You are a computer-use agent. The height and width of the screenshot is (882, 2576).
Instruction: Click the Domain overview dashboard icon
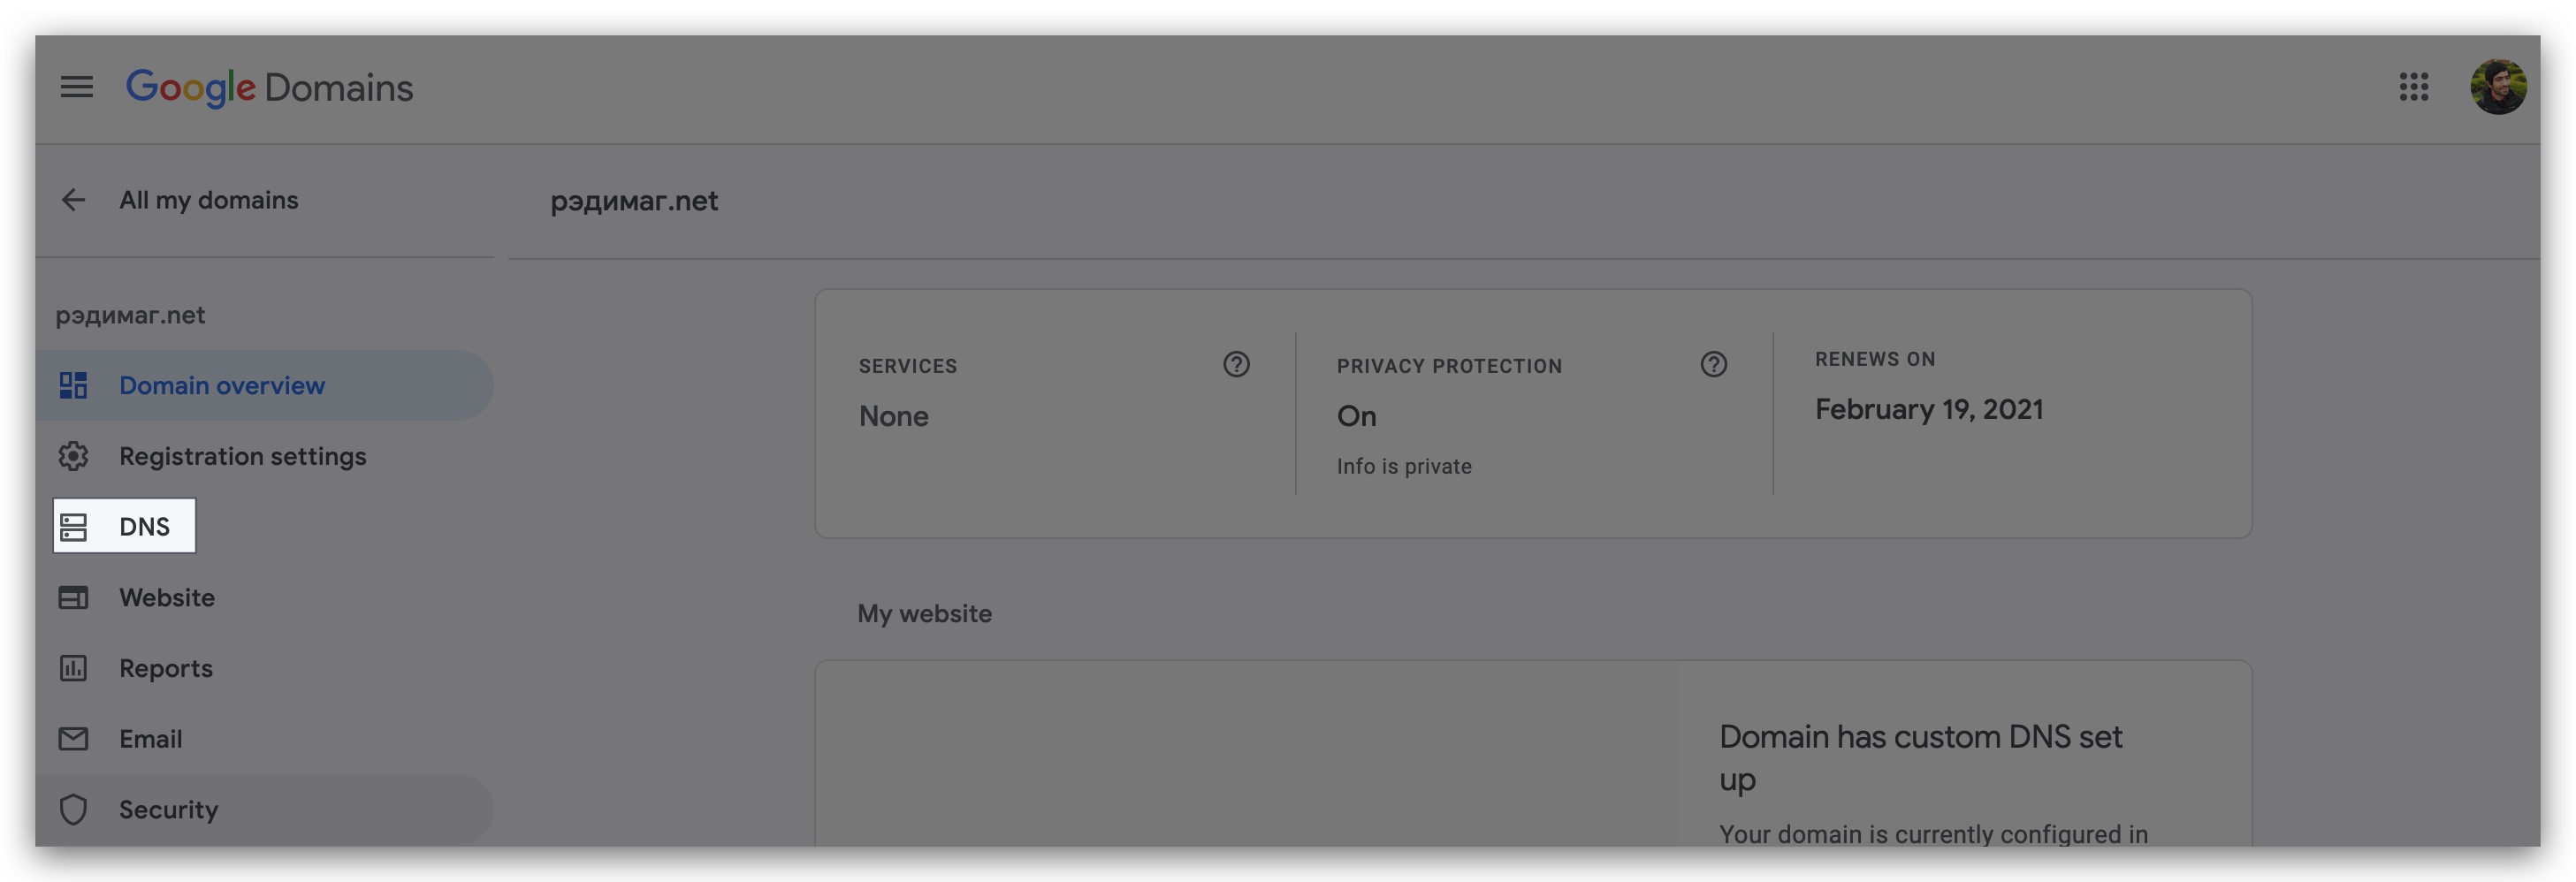(73, 385)
